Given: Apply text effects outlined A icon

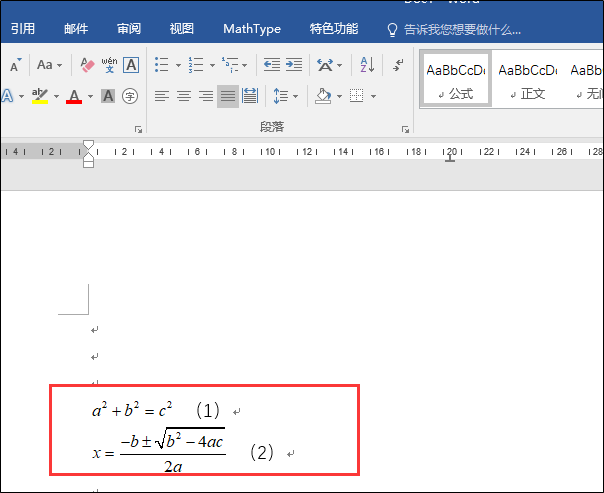Looking at the screenshot, I should (x=8, y=96).
